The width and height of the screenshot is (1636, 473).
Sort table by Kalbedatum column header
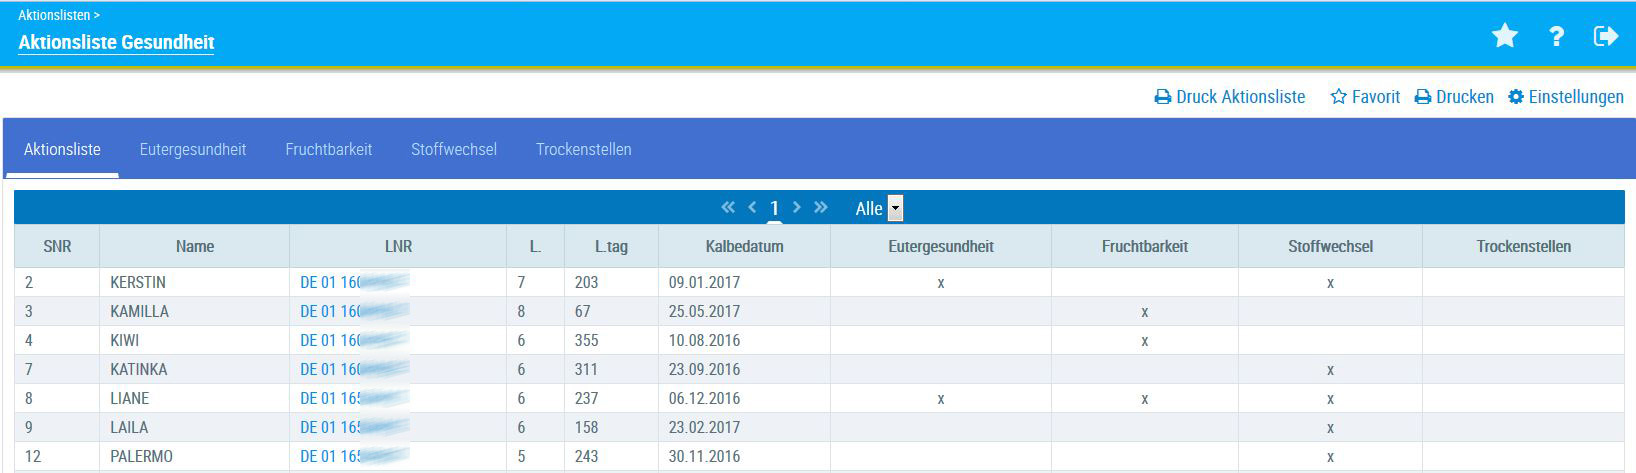[x=744, y=246]
